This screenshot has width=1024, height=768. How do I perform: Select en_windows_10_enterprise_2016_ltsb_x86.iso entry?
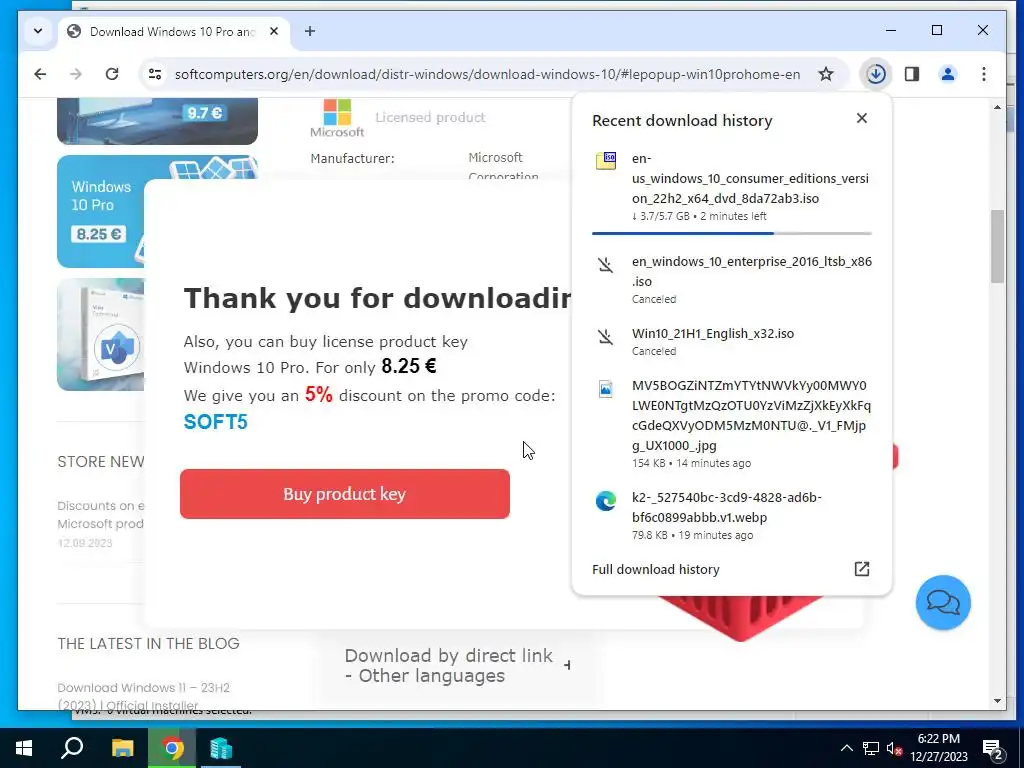(x=731, y=280)
